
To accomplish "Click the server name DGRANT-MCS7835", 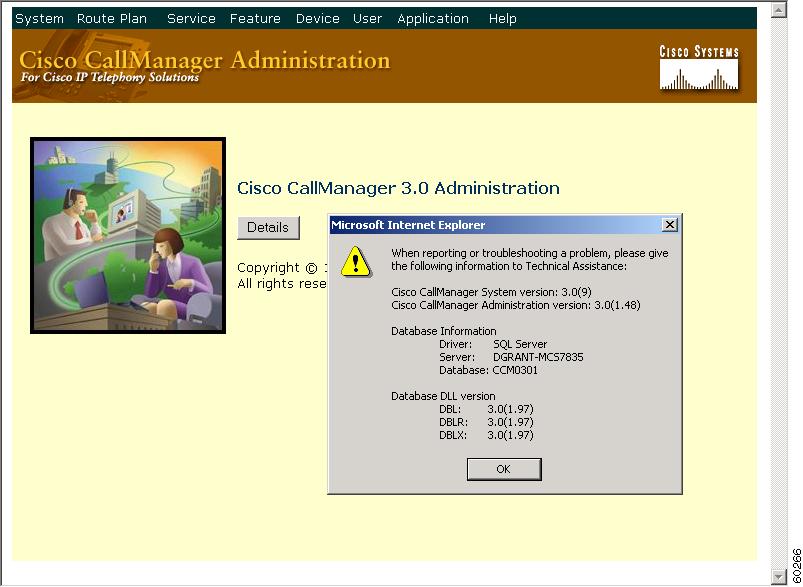I will 538,358.
